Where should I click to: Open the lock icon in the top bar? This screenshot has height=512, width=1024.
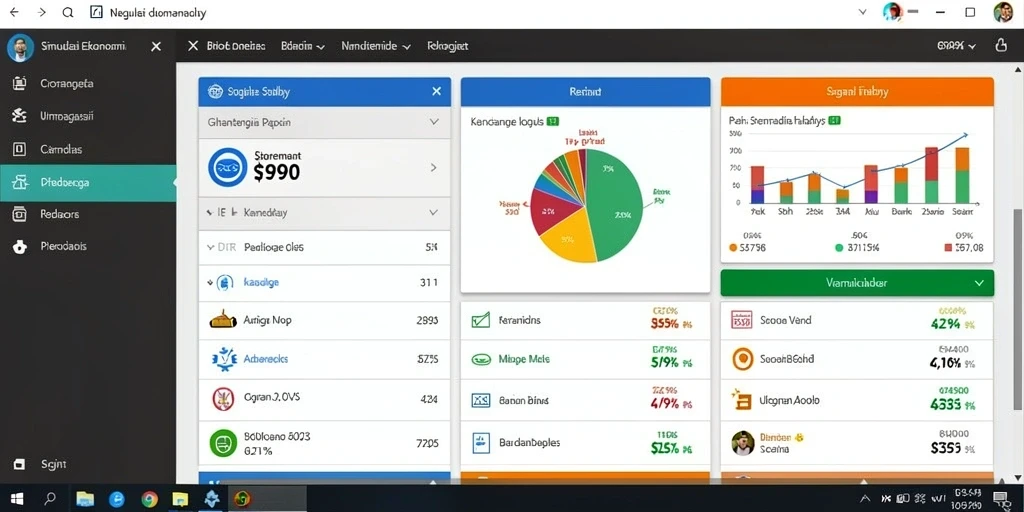tap(1000, 46)
